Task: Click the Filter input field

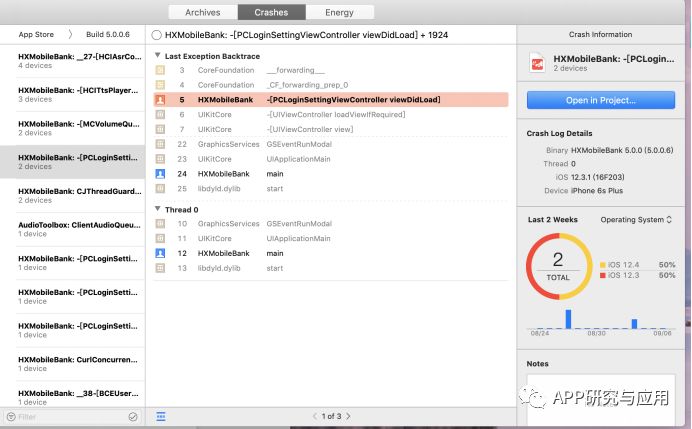Action: tap(72, 417)
